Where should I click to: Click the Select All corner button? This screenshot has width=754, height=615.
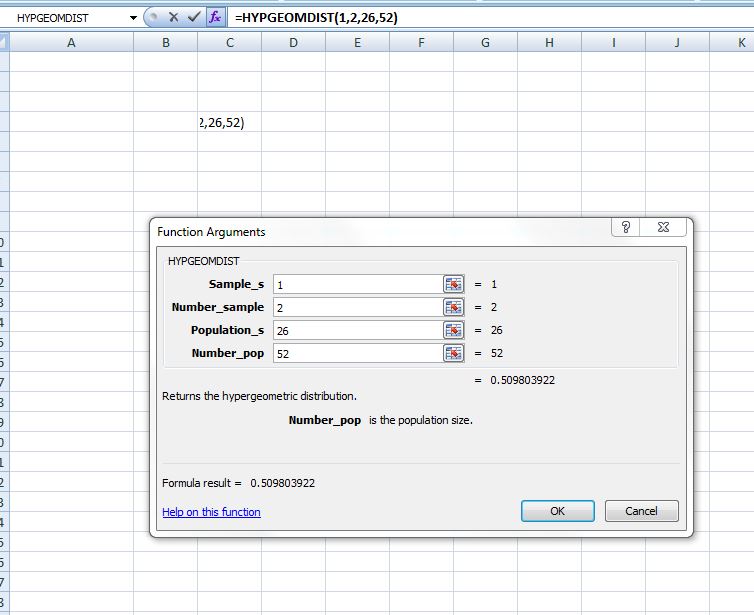coord(4,42)
